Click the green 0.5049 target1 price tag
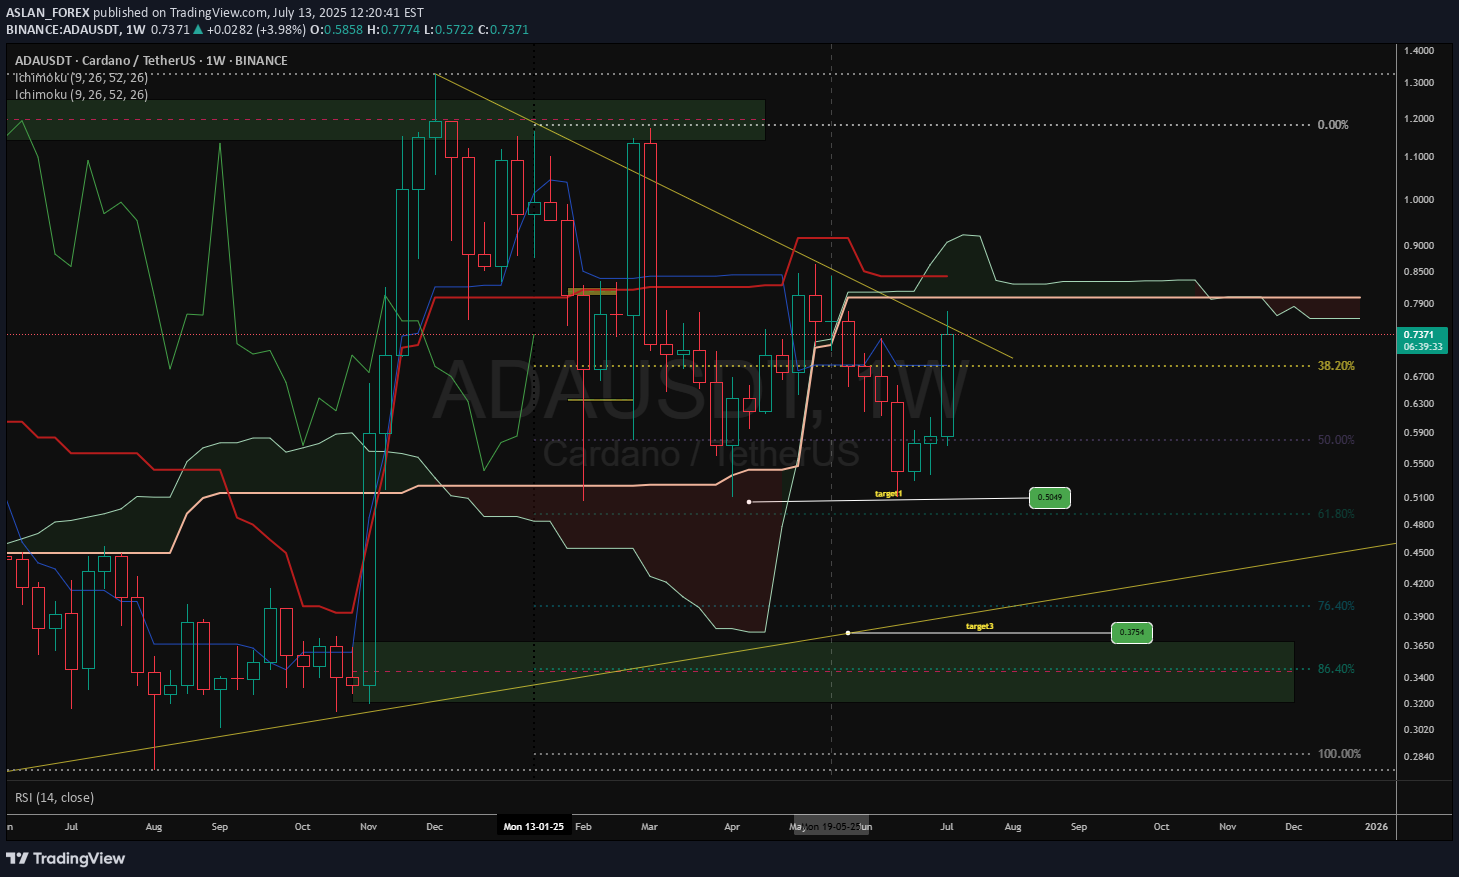The height and width of the screenshot is (877, 1459). [1049, 497]
